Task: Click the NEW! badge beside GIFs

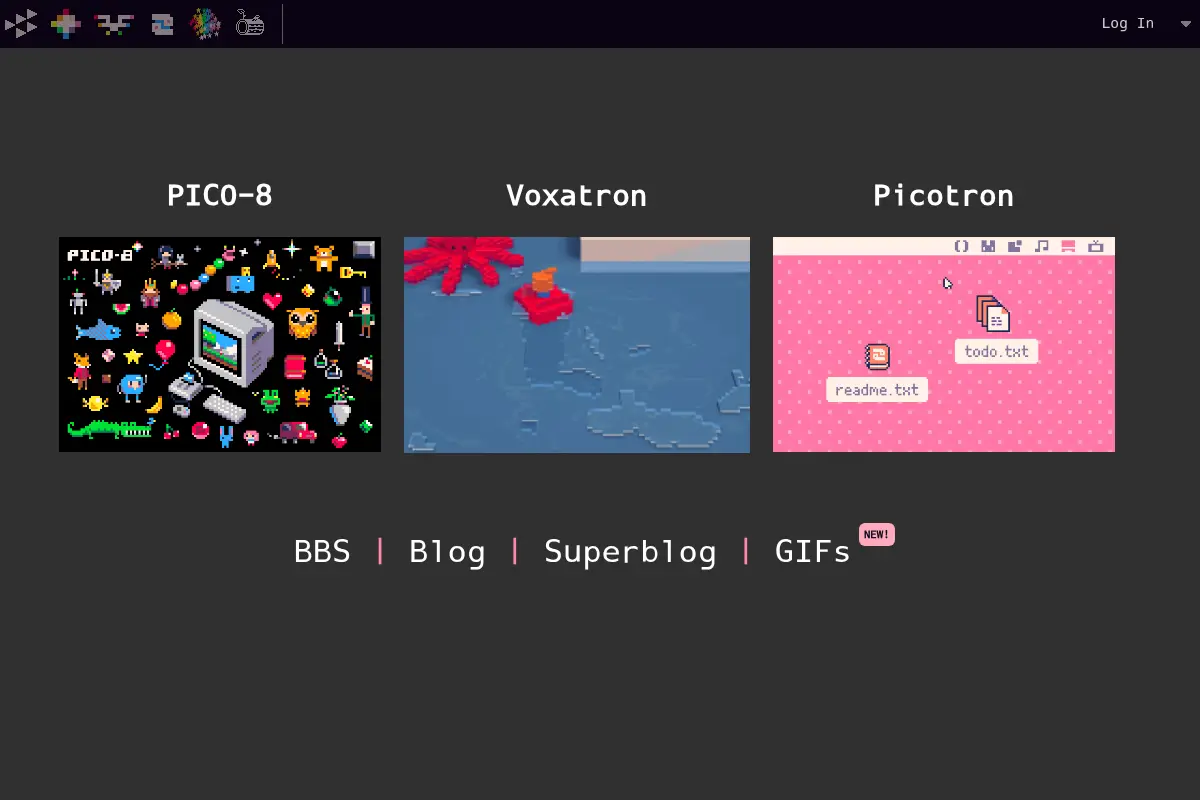Action: 876,534
